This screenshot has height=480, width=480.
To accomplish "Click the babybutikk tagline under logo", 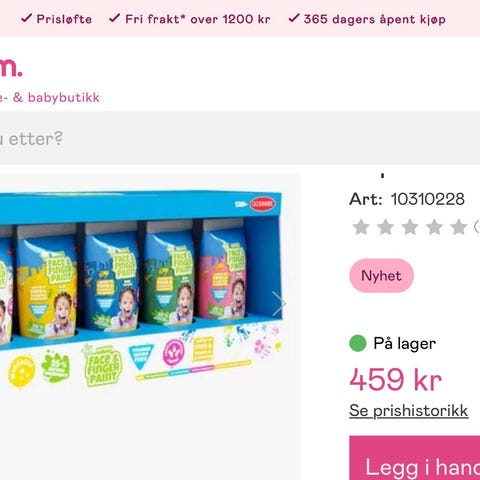I will [x=50, y=97].
